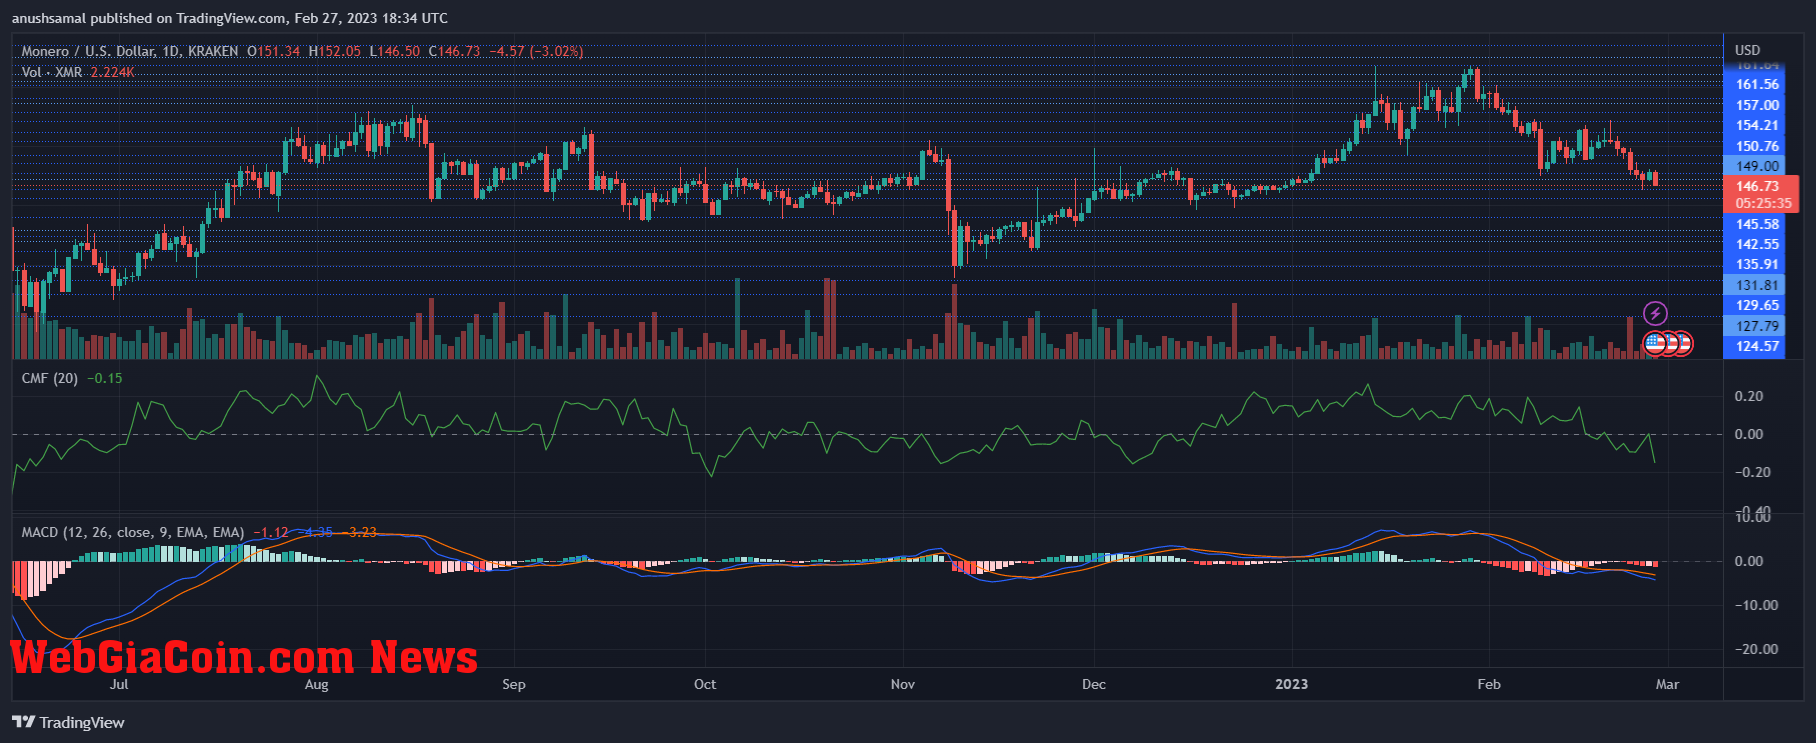Select the 149.00 price level label

point(1757,166)
